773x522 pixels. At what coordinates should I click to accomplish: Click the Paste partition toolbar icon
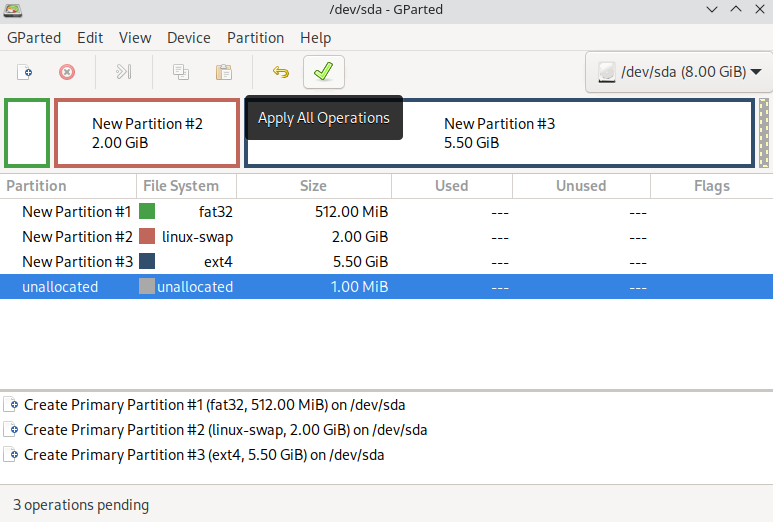pos(224,72)
